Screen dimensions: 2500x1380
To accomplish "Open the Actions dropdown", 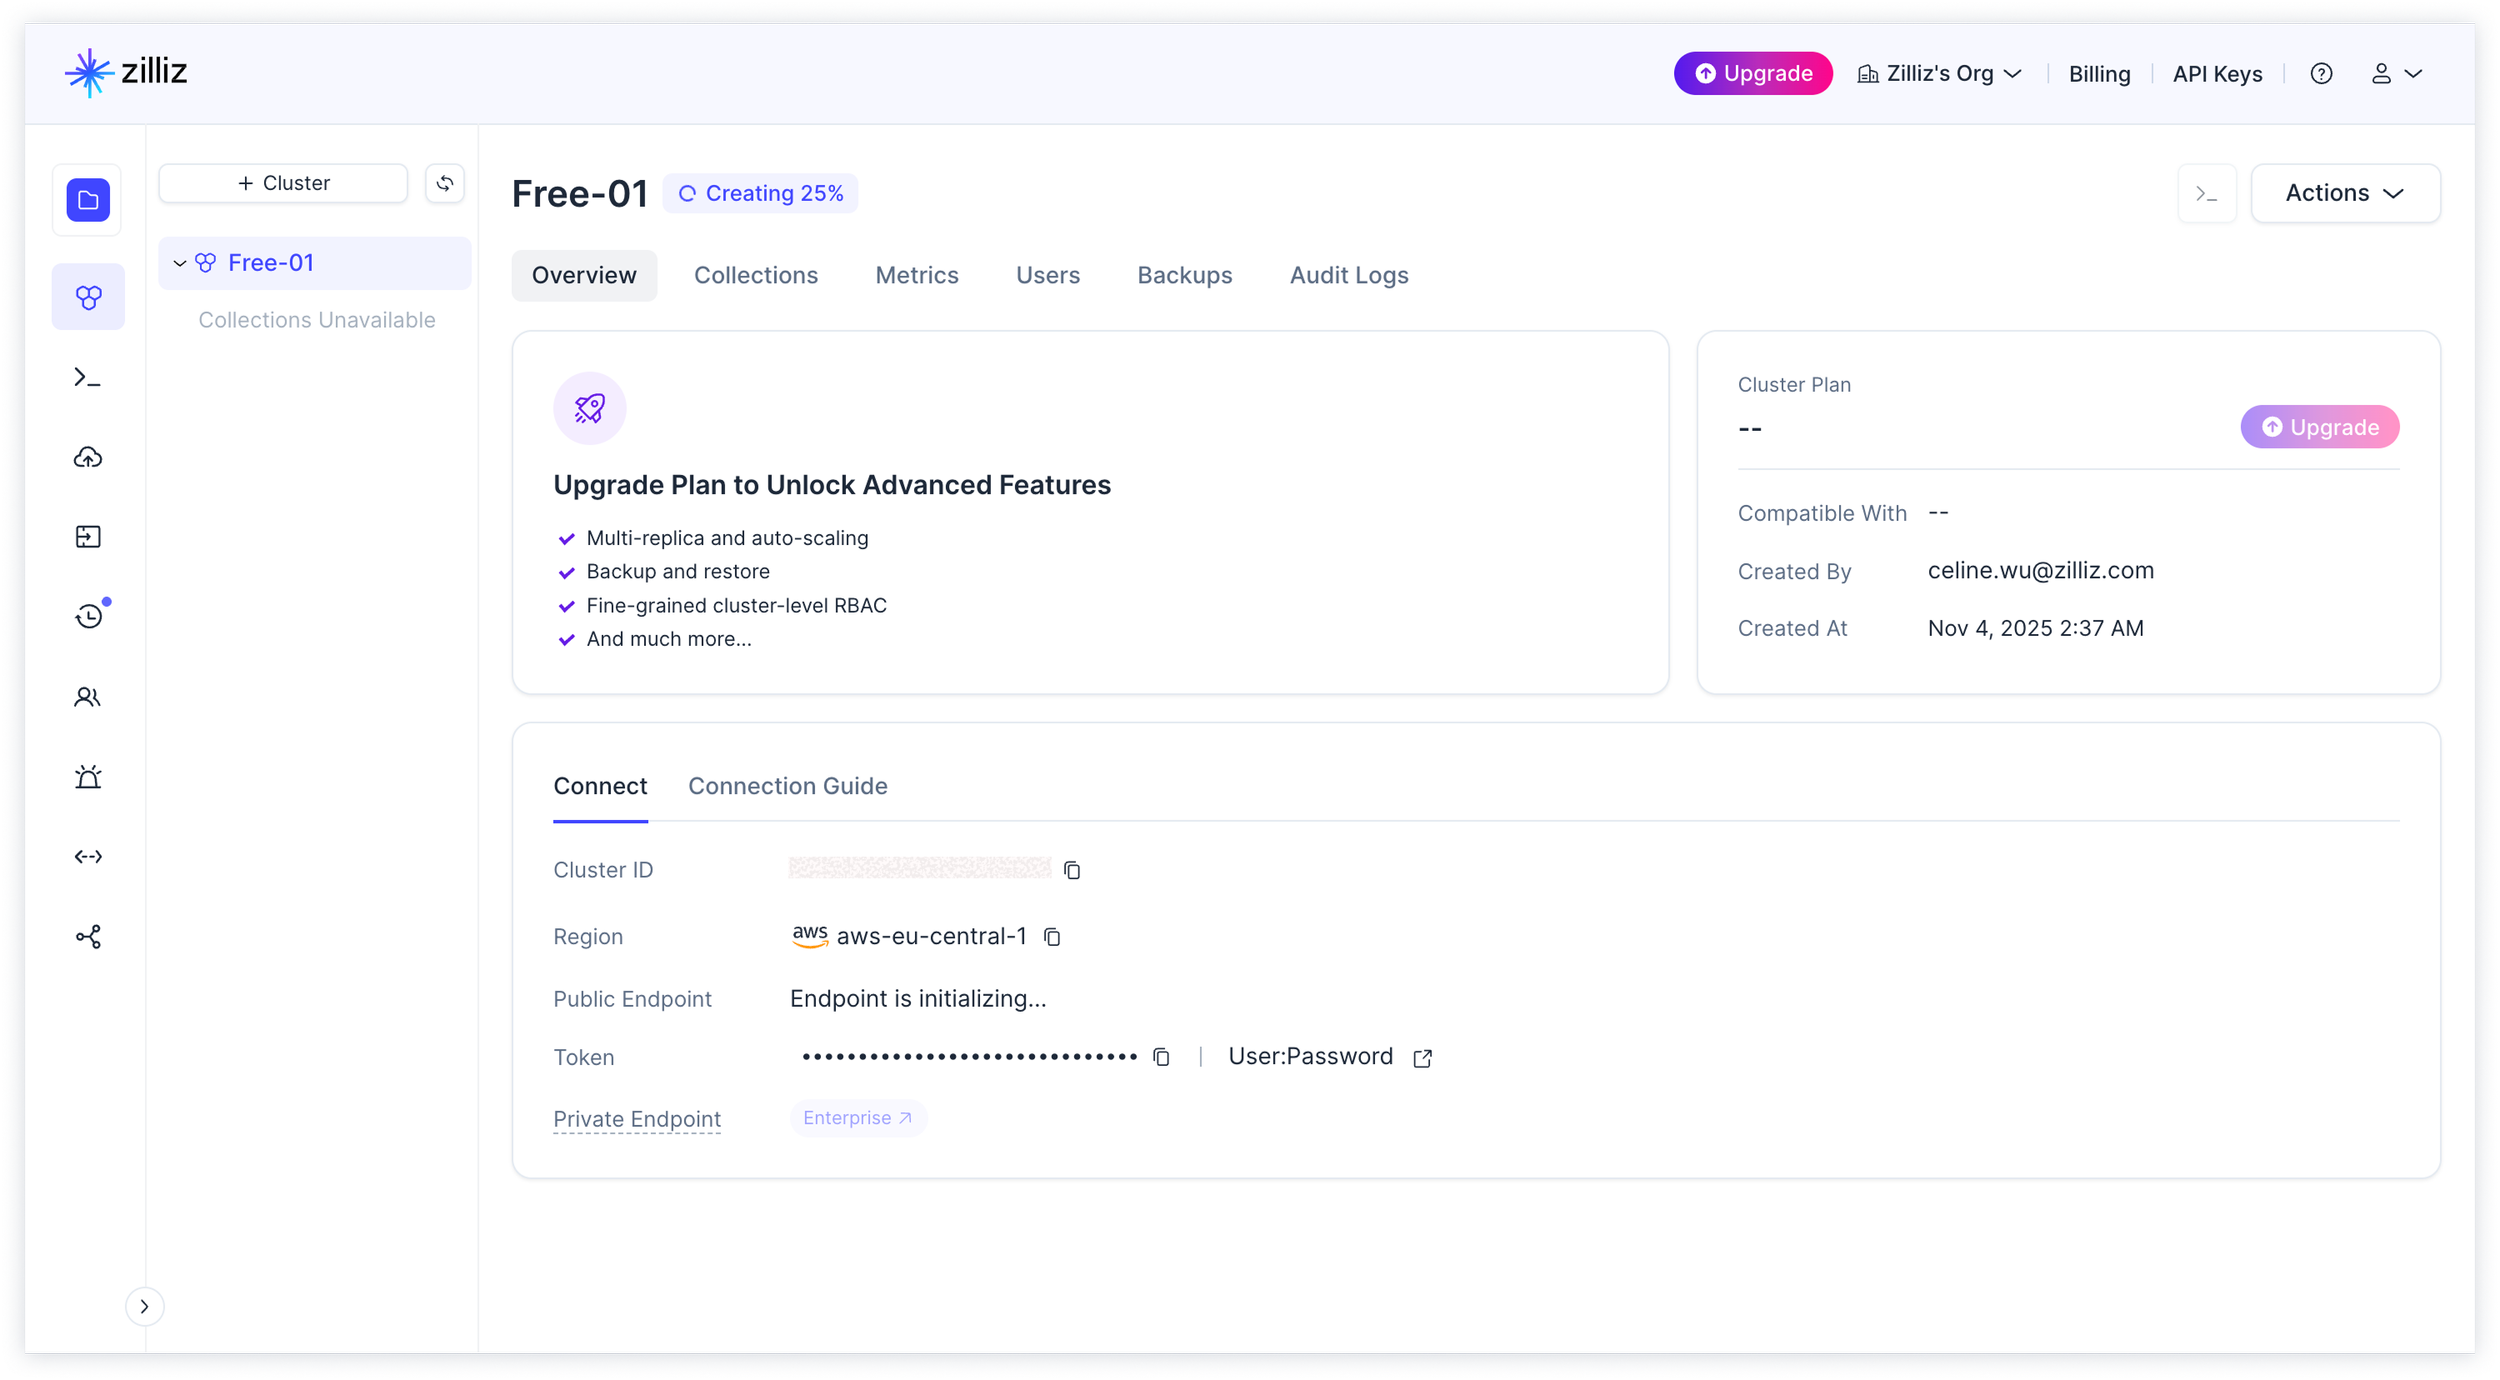I will click(2344, 193).
